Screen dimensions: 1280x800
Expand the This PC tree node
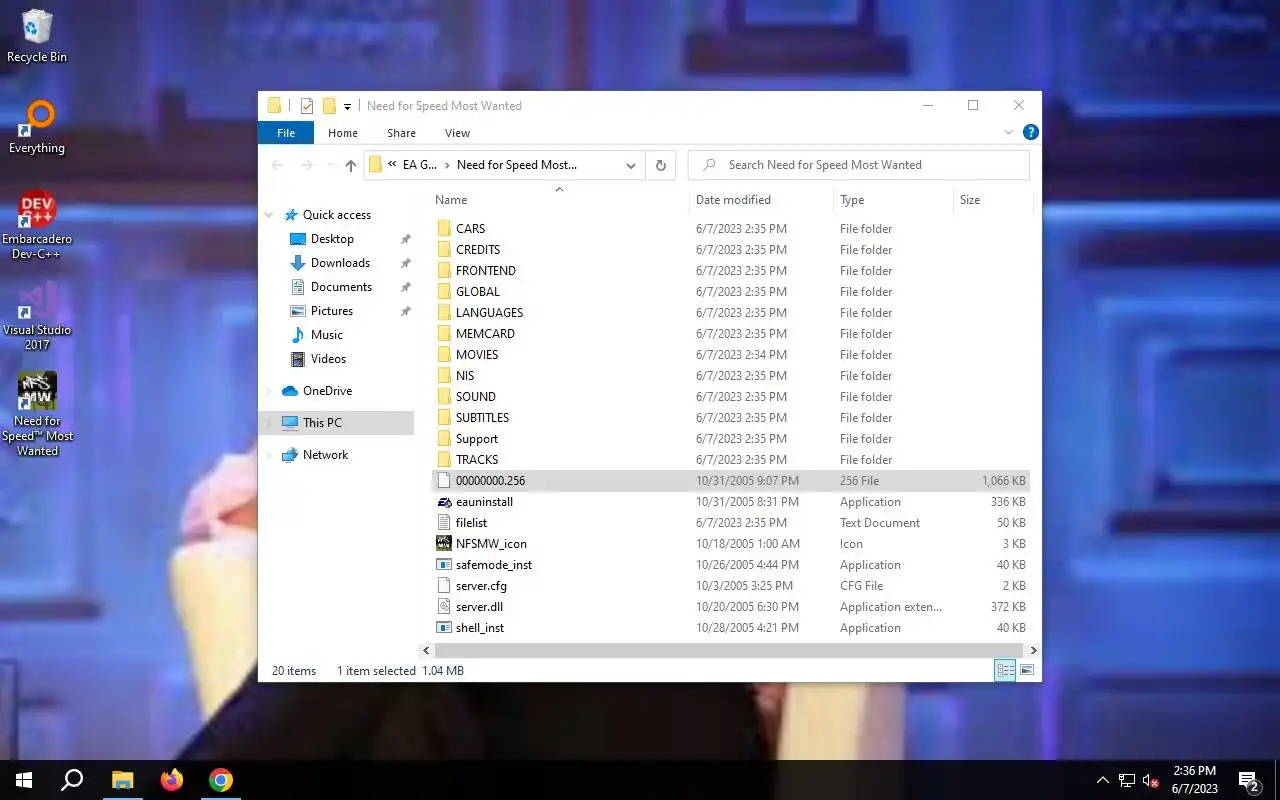pyautogui.click(x=269, y=423)
